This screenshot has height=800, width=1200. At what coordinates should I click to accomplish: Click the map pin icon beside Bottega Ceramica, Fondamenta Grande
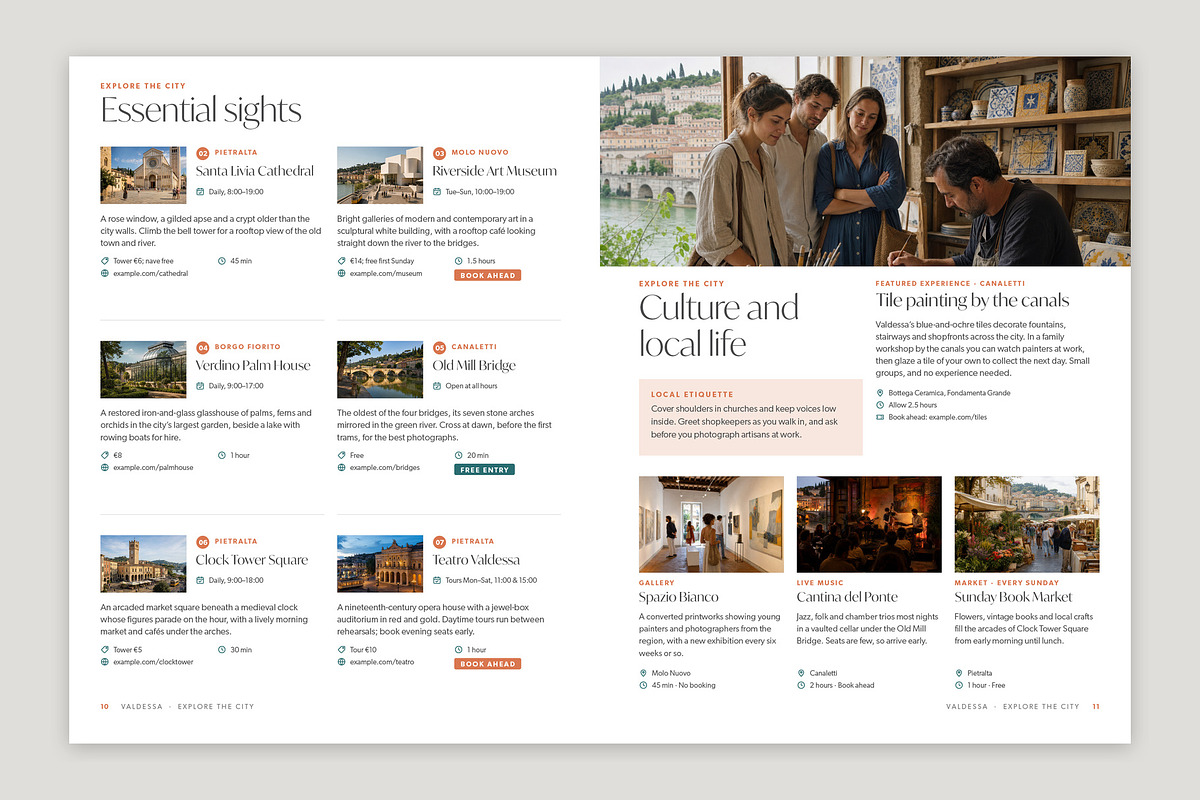coord(880,393)
